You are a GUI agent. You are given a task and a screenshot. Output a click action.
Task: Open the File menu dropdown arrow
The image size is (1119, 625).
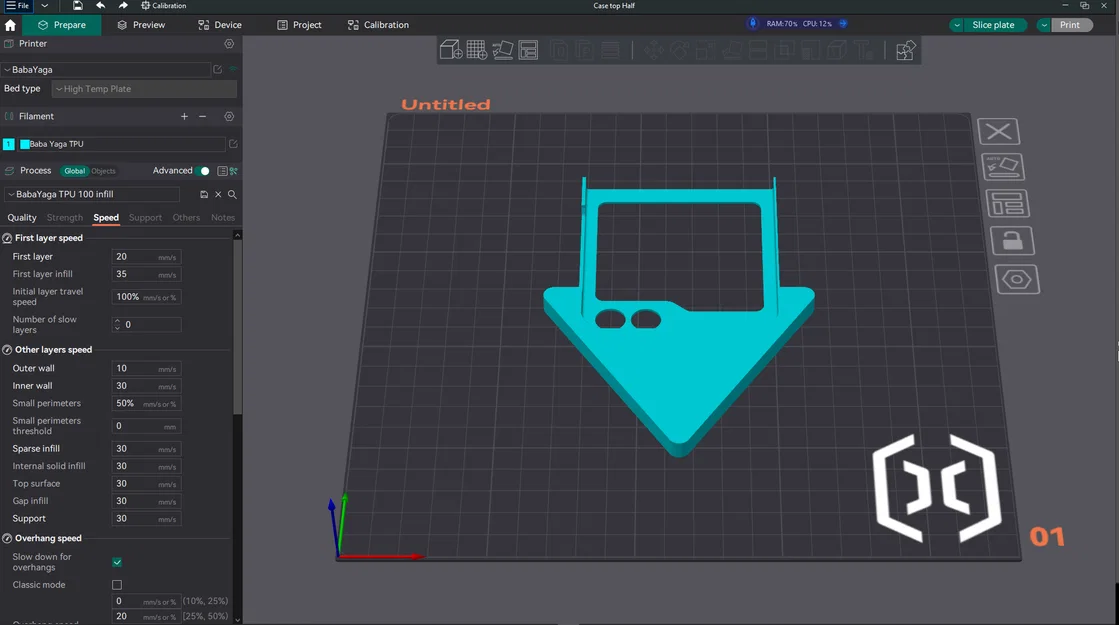point(45,6)
